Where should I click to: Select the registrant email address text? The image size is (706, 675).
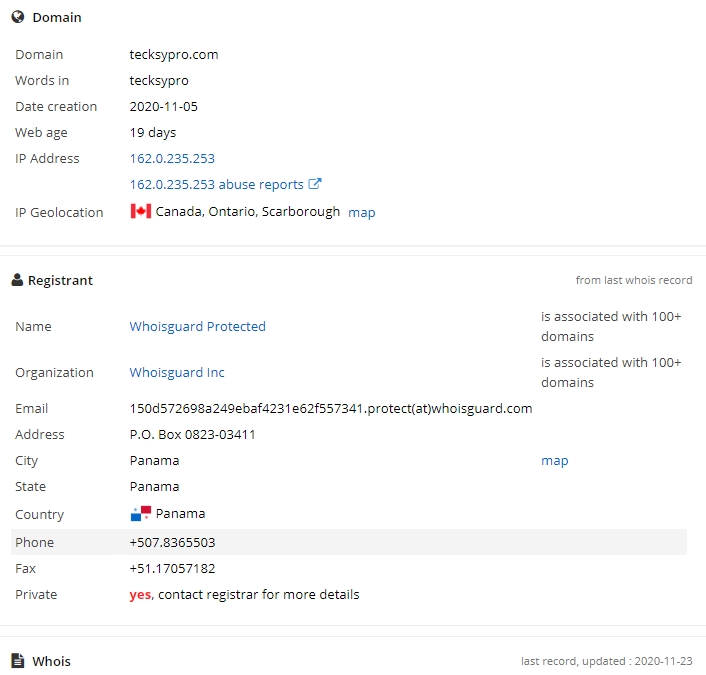331,408
